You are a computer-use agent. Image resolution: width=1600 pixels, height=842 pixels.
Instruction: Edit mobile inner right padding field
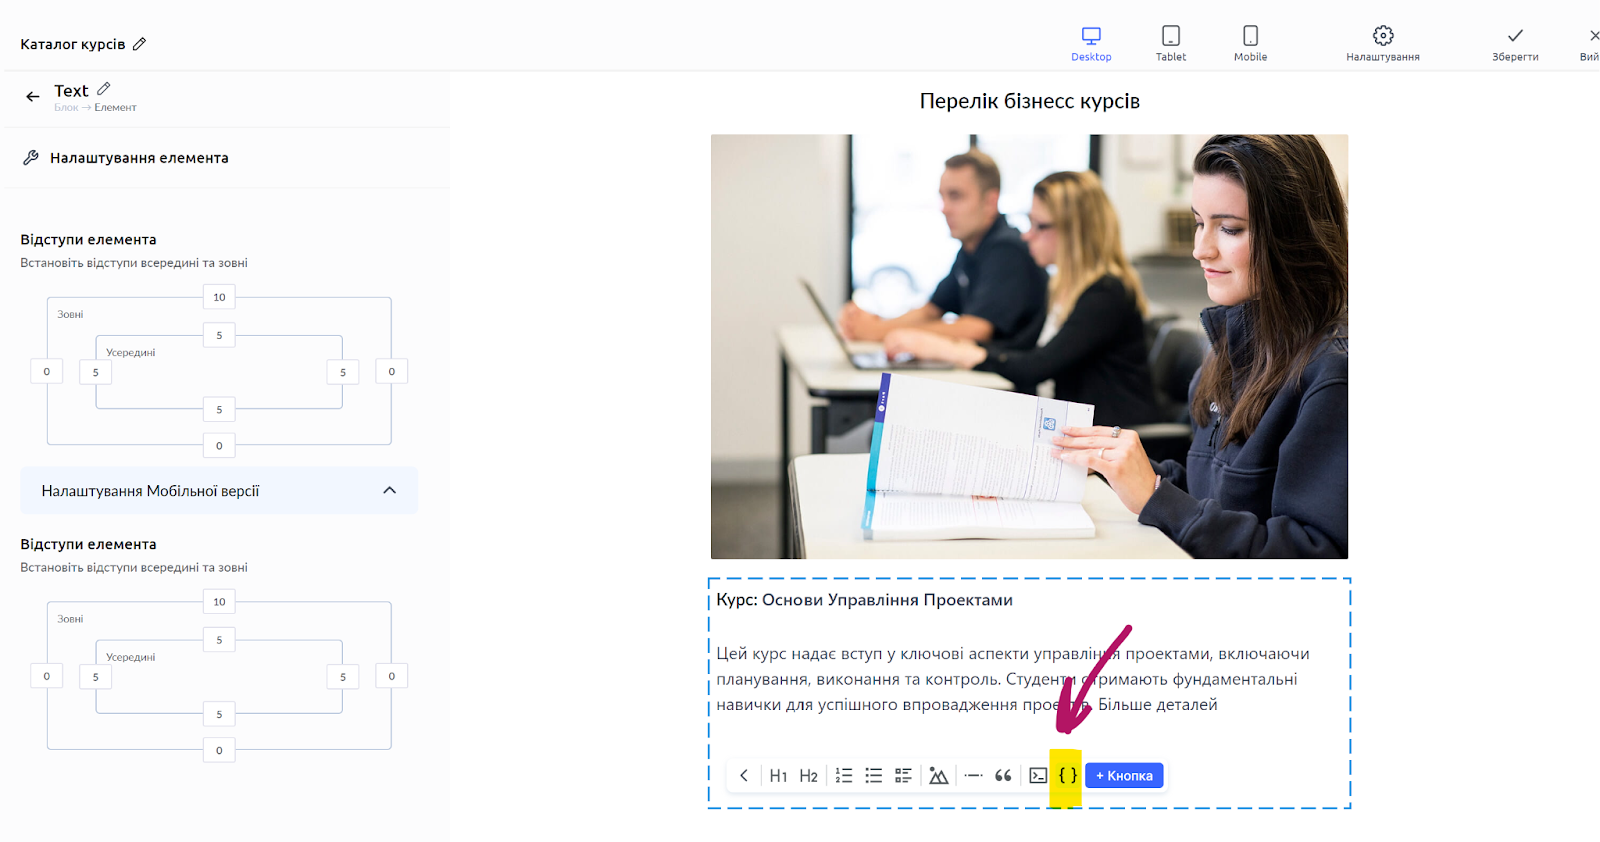pos(343,677)
